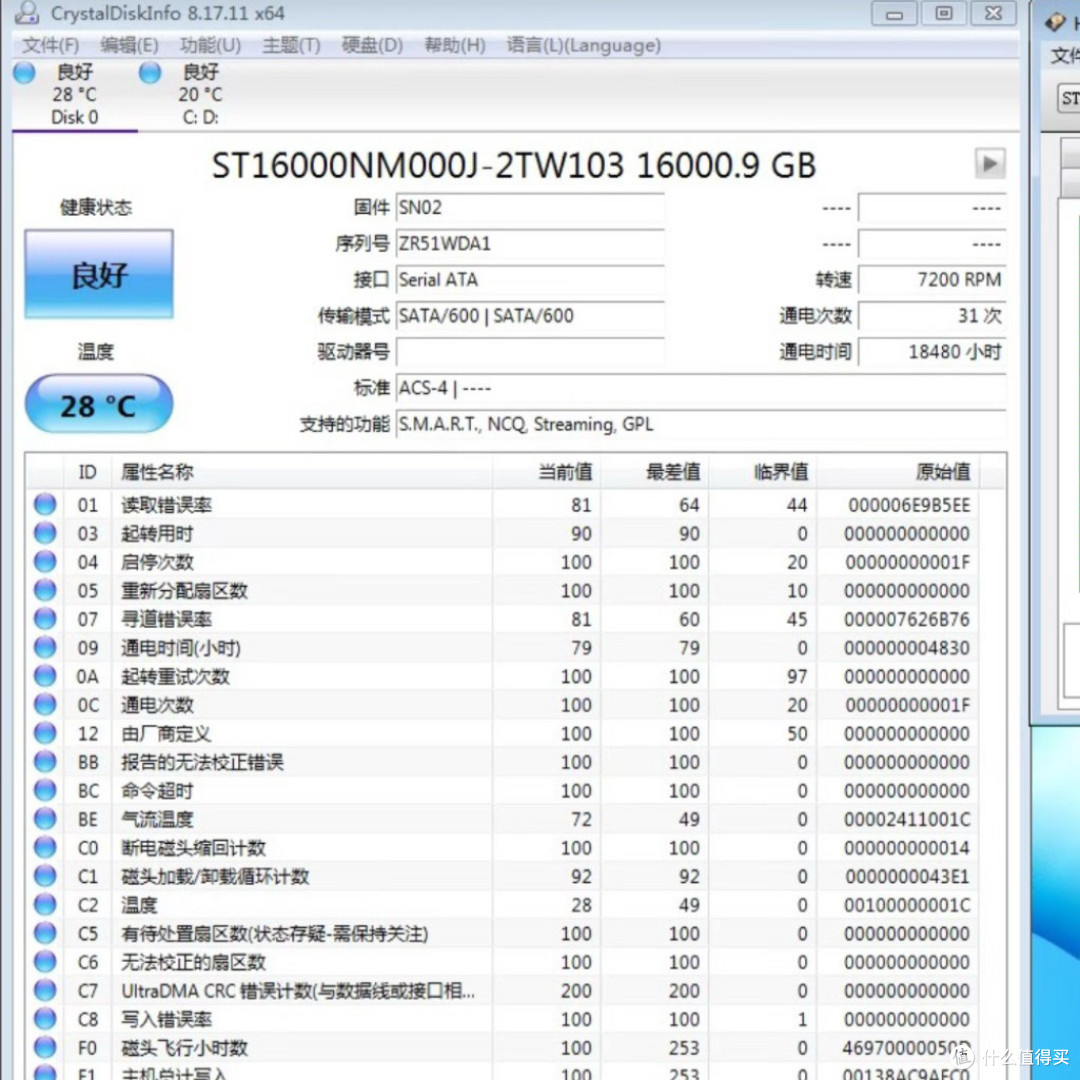Click the status dot for F0 磁头飞行小时数
Image resolution: width=1080 pixels, height=1080 pixels.
click(x=44, y=1047)
